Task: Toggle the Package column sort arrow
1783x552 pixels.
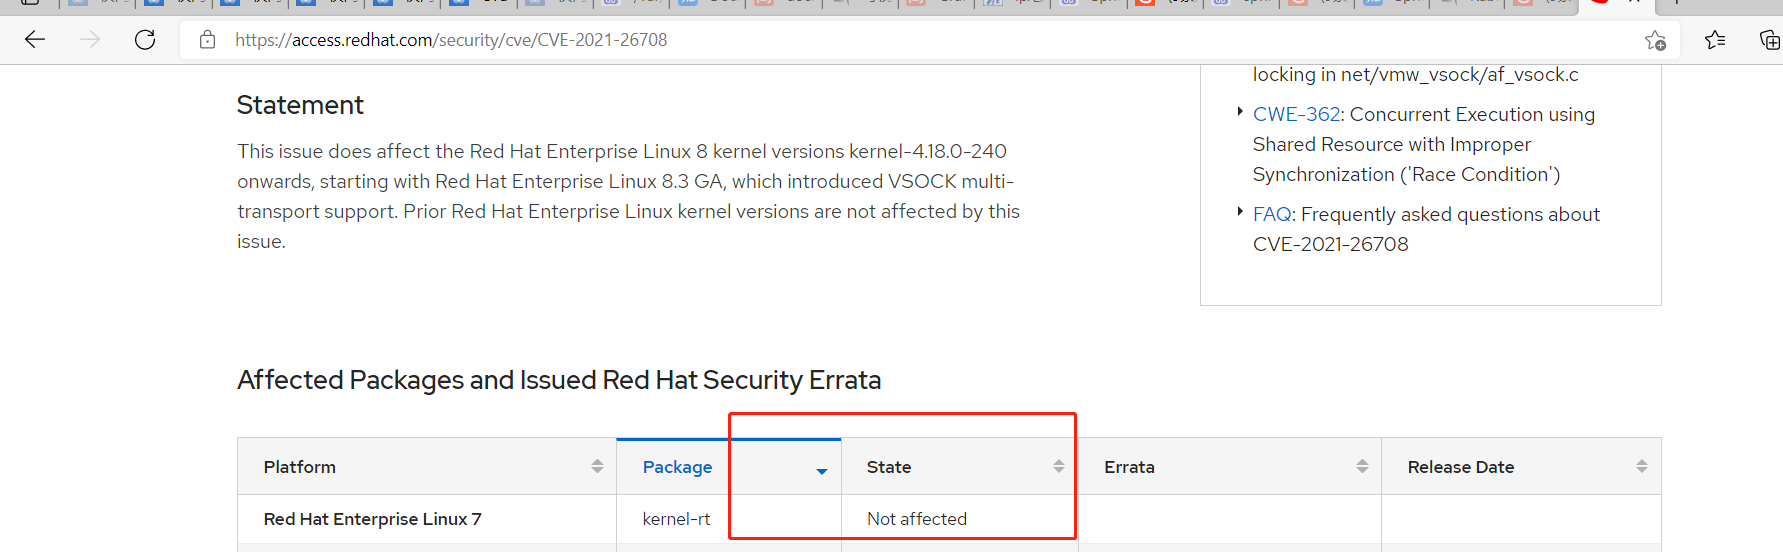Action: click(822, 471)
